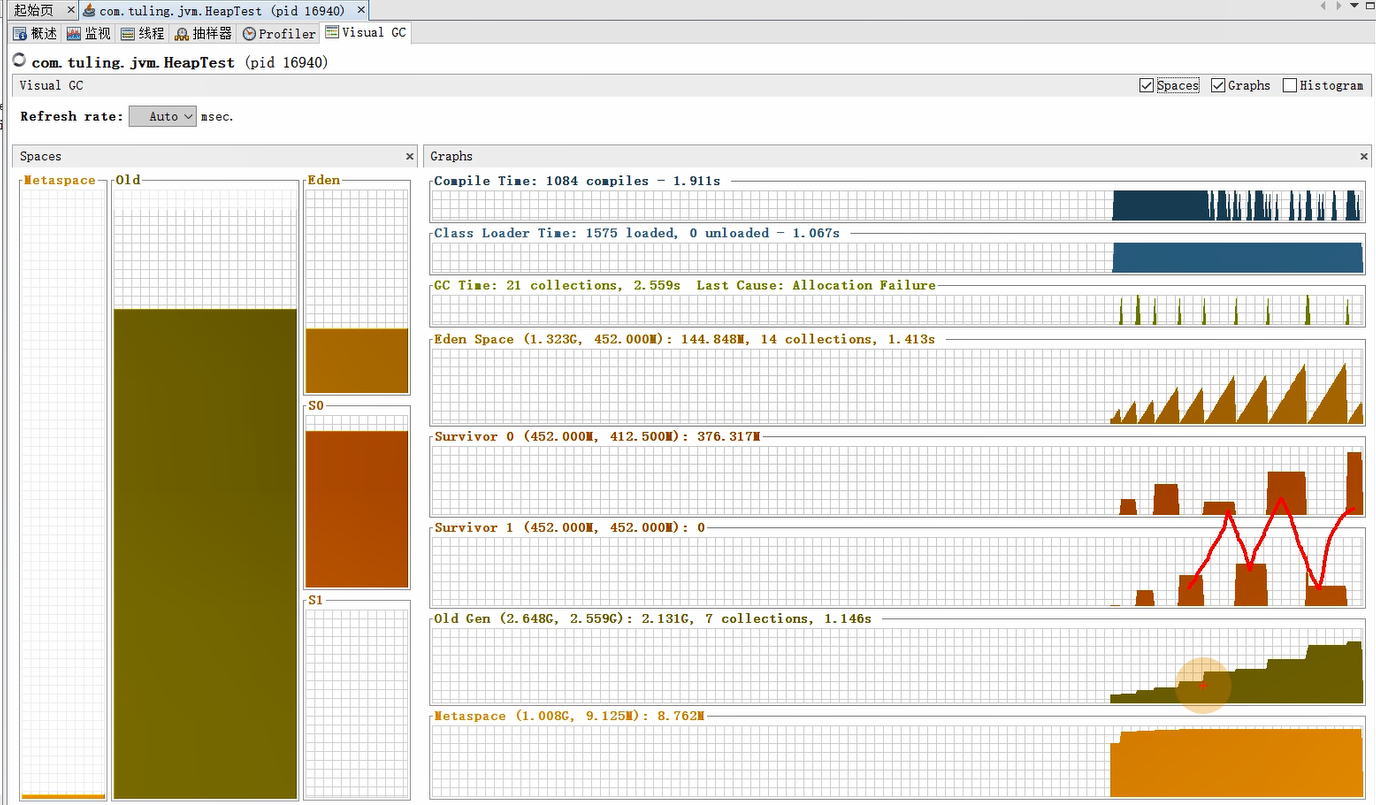Click the S0 survivor bar in Spaces panel

[x=357, y=509]
